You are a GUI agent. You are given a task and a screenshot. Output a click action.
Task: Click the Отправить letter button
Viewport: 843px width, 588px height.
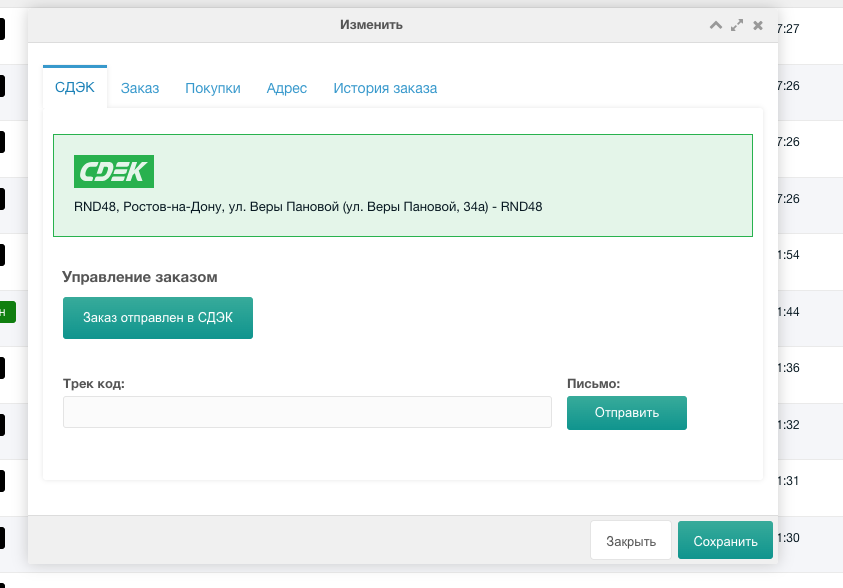click(x=626, y=413)
